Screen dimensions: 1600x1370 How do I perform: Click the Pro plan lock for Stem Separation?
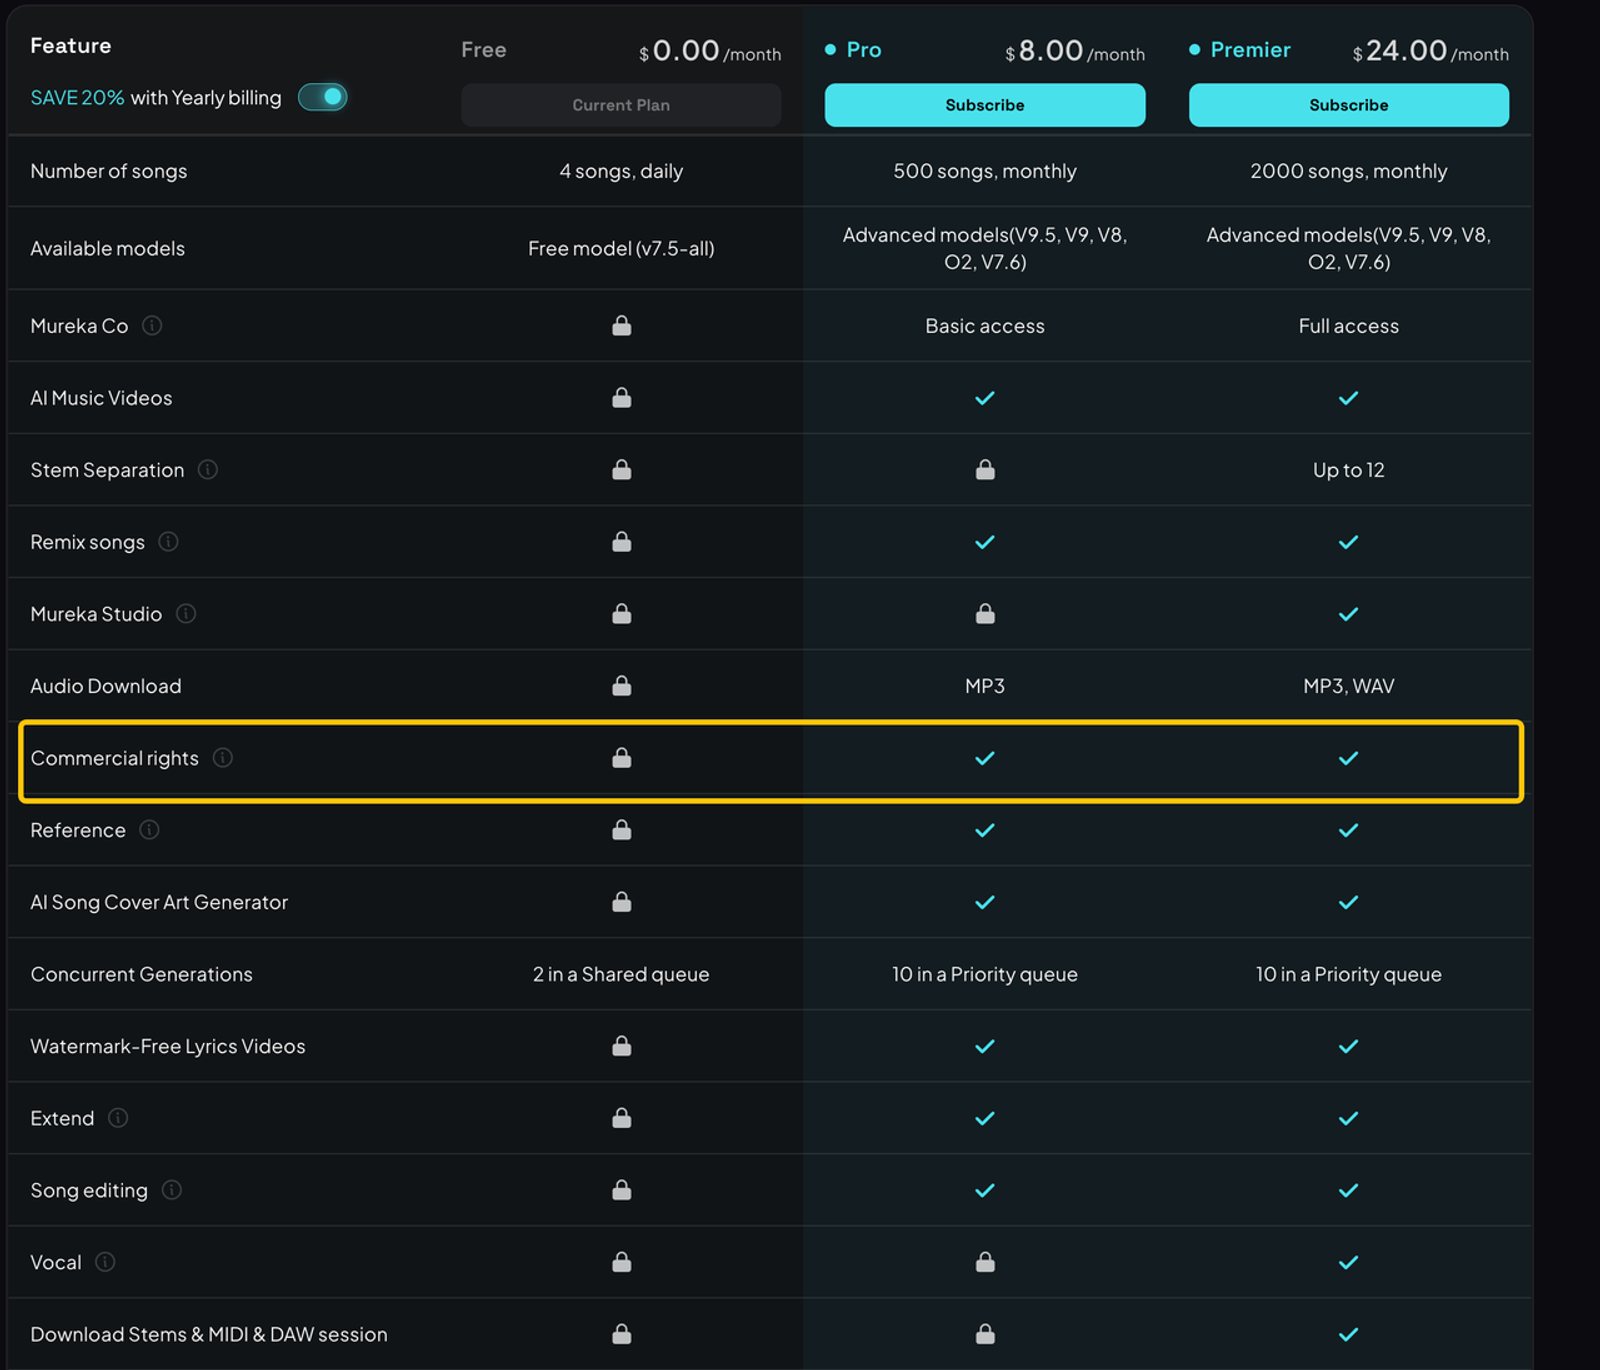(x=985, y=470)
